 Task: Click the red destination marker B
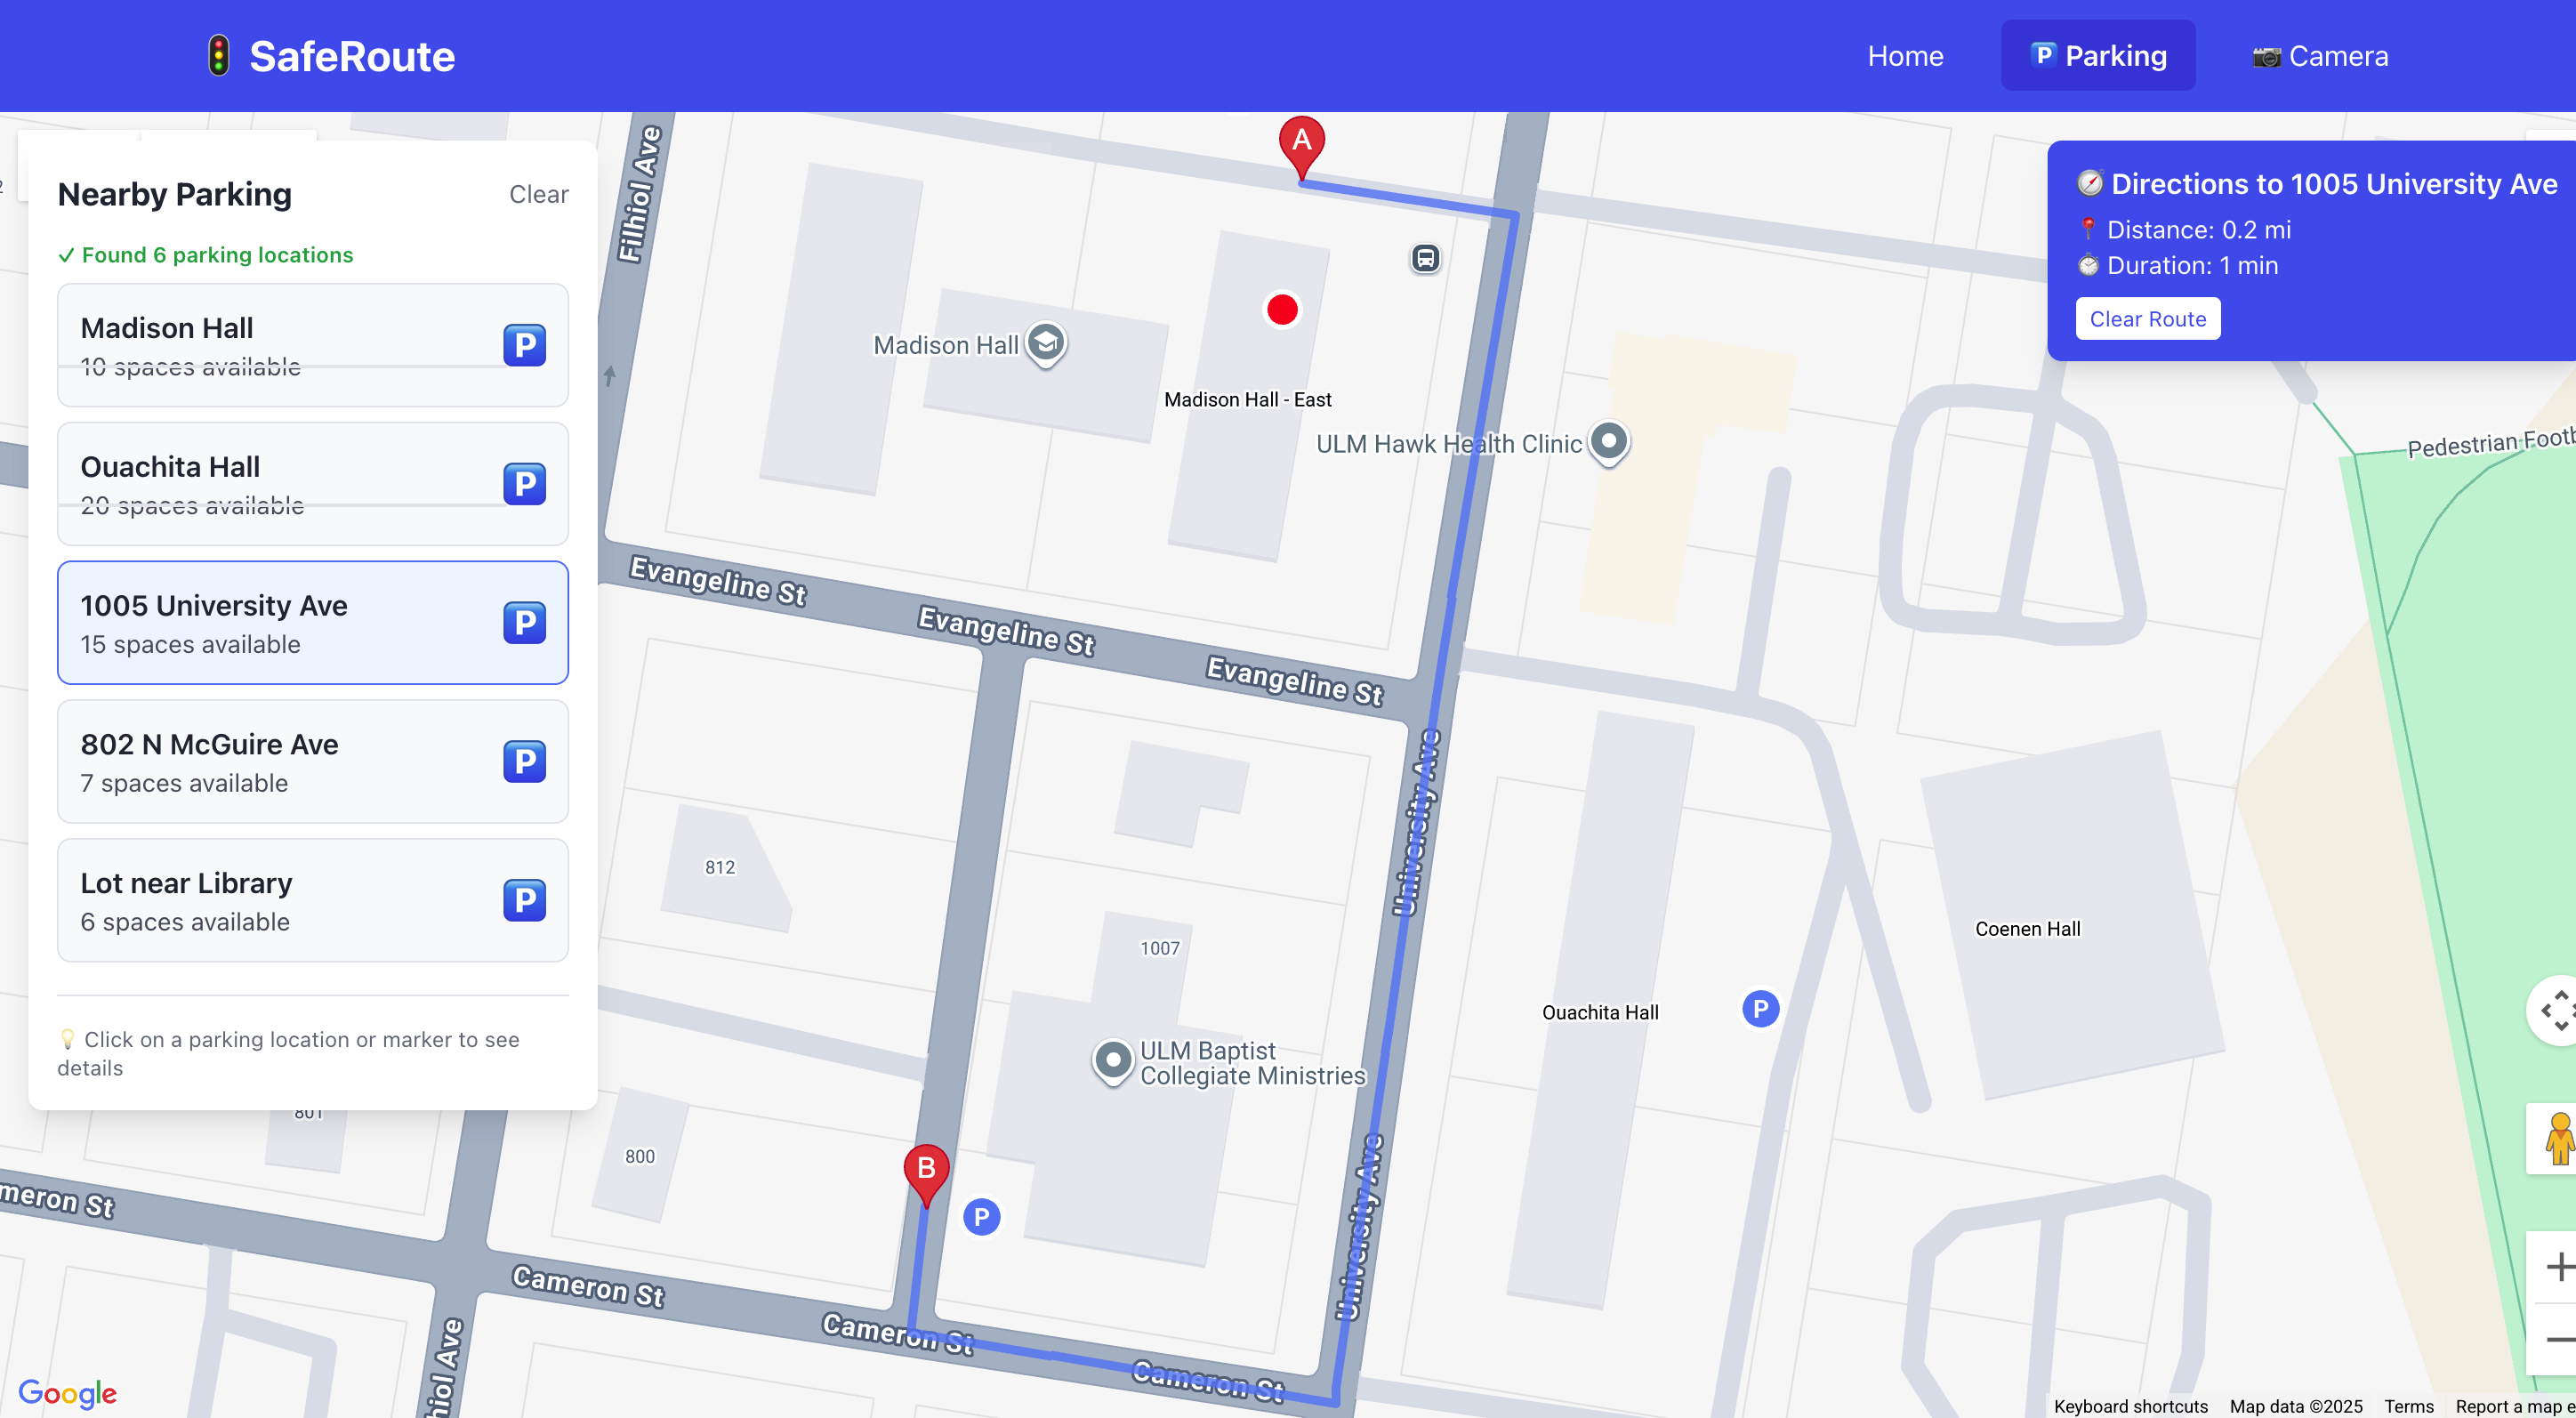pyautogui.click(x=926, y=1170)
